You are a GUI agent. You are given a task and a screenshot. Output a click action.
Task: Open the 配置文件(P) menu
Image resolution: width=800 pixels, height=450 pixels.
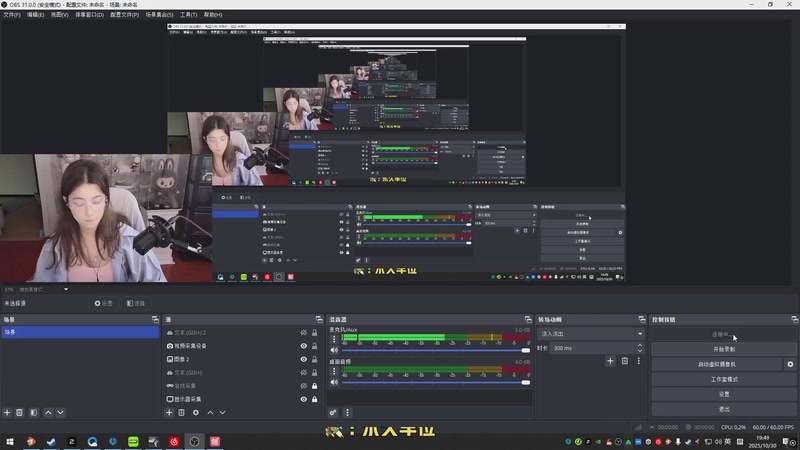(124, 15)
